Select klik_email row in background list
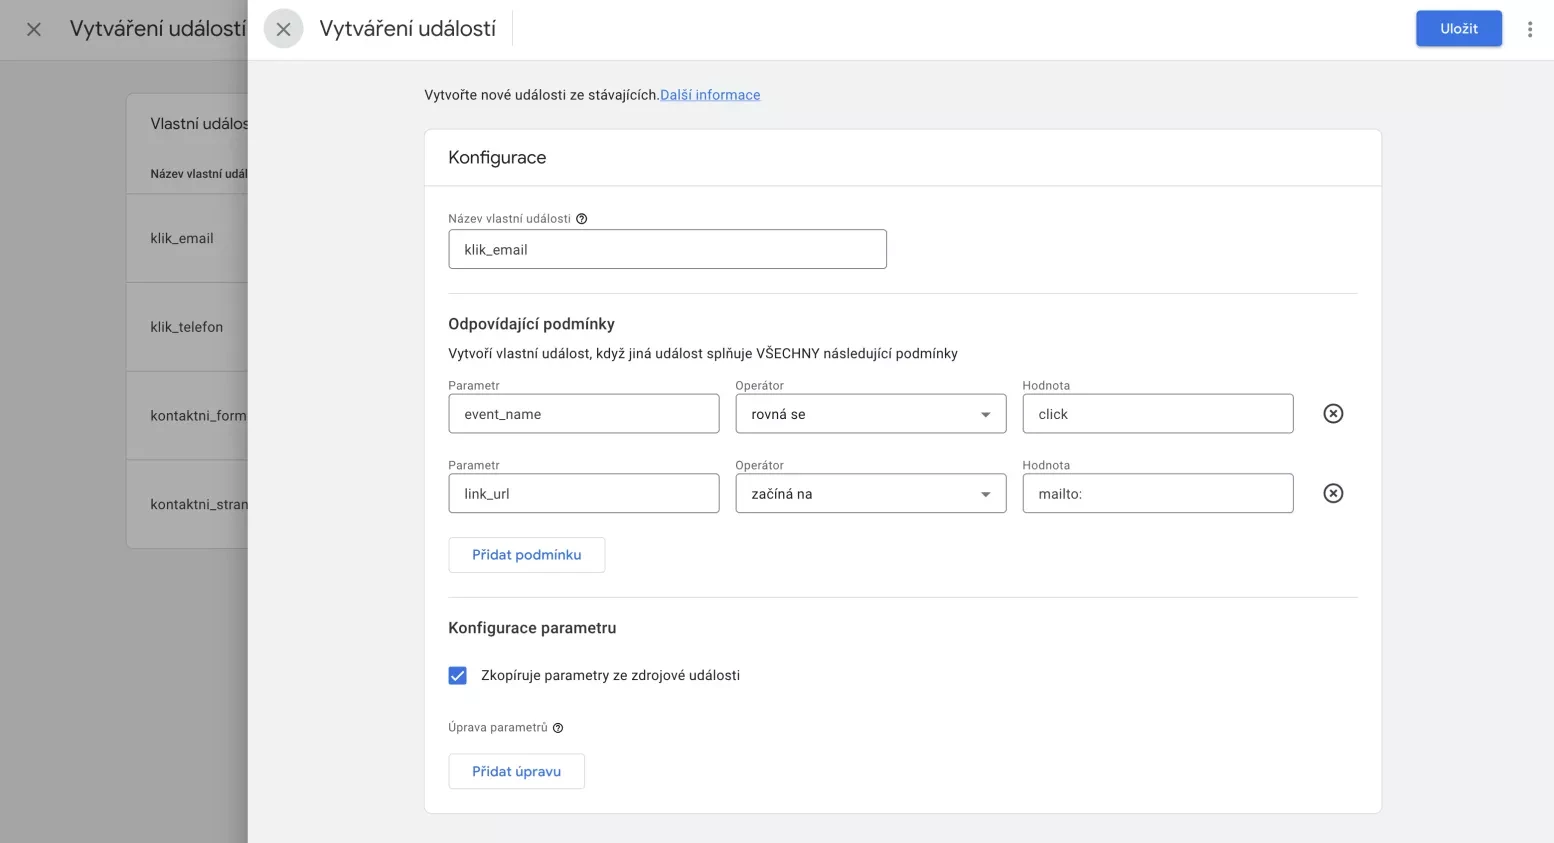This screenshot has height=843, width=1554. tap(187, 238)
